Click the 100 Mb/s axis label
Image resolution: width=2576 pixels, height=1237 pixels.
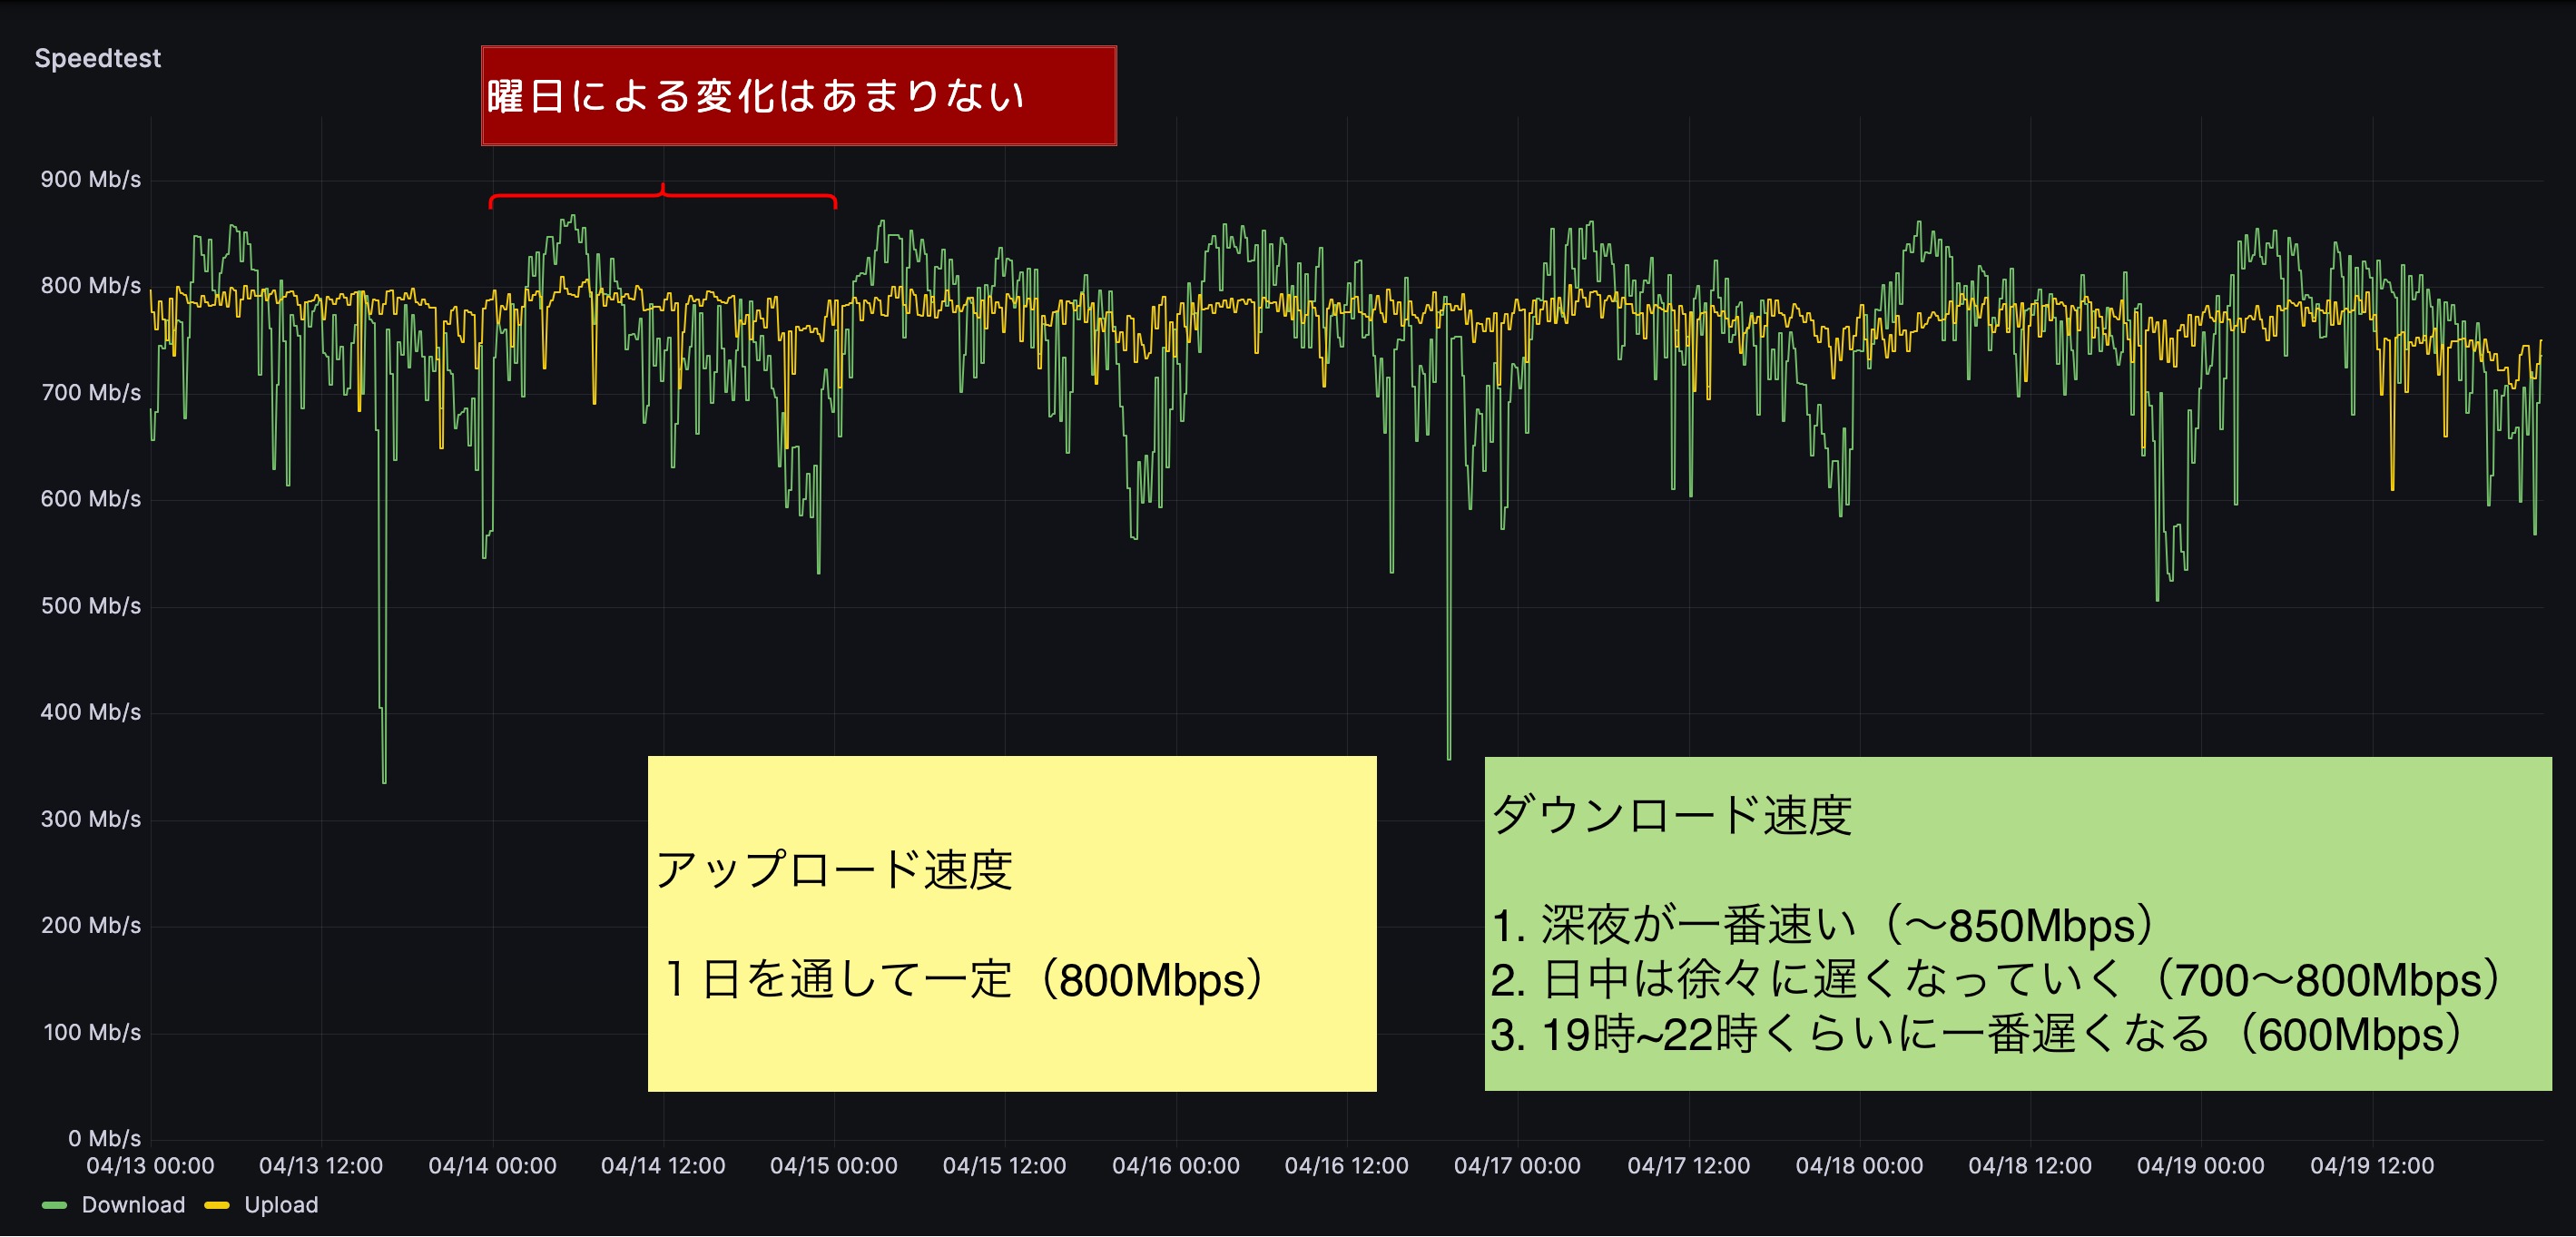92,1032
